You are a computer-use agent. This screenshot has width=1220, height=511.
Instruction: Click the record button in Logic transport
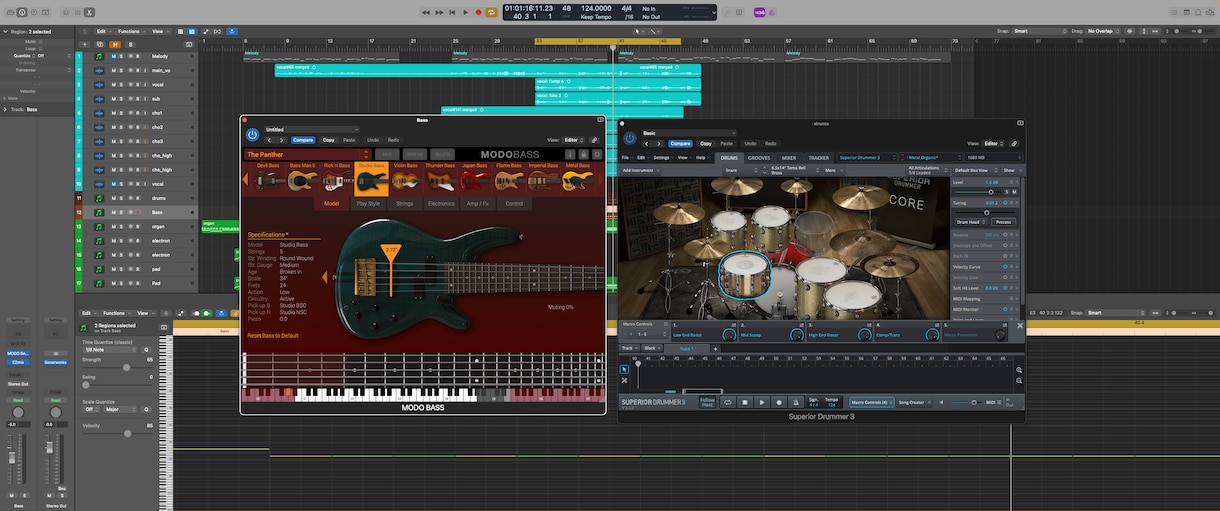(x=478, y=12)
